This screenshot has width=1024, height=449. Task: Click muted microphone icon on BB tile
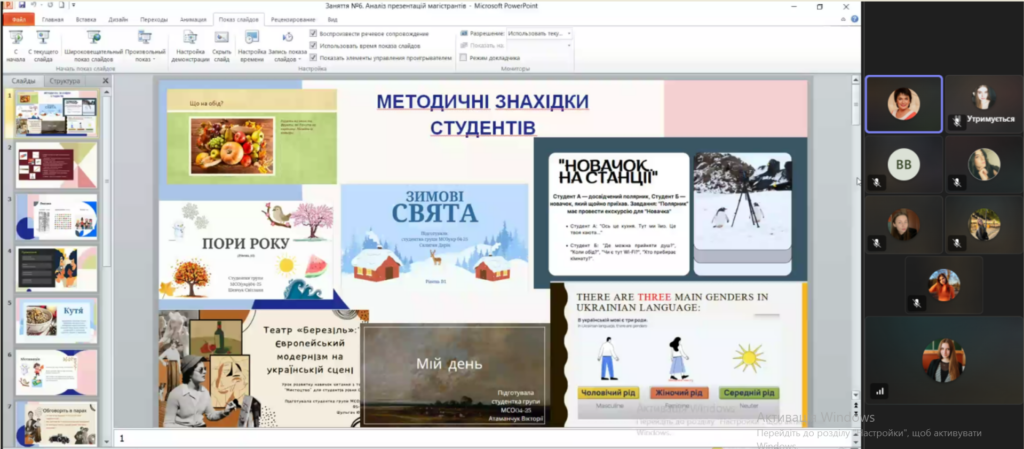pyautogui.click(x=876, y=183)
